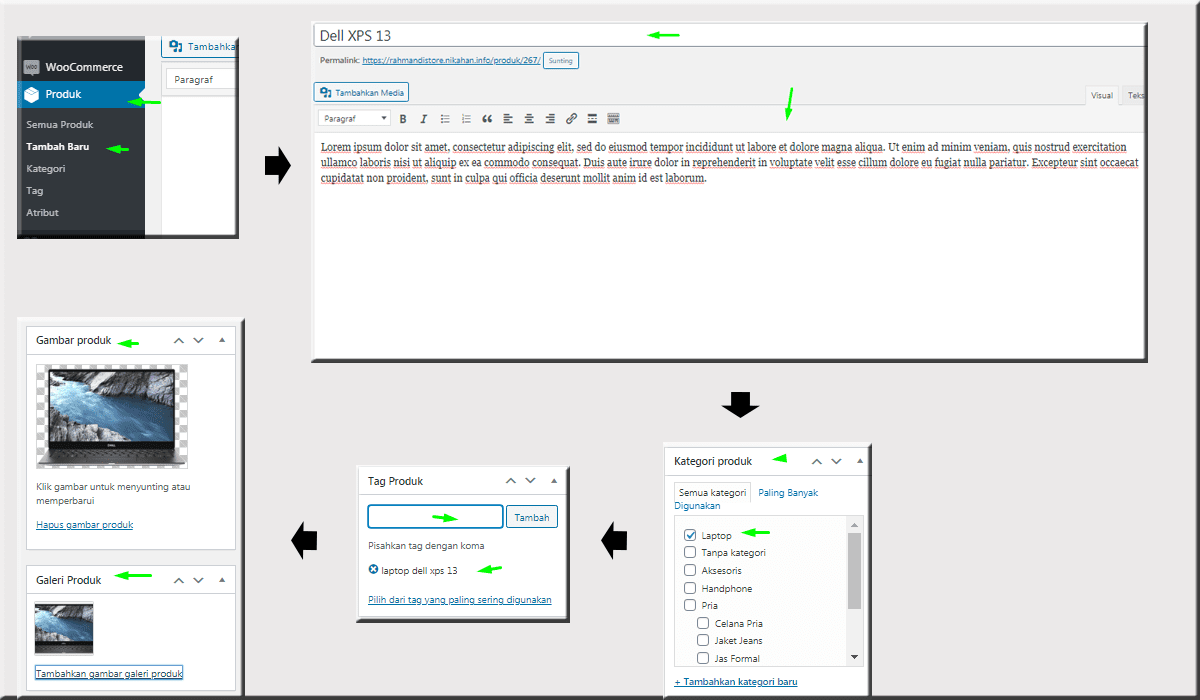
Task: Insert Read More tag
Action: pyautogui.click(x=592, y=118)
